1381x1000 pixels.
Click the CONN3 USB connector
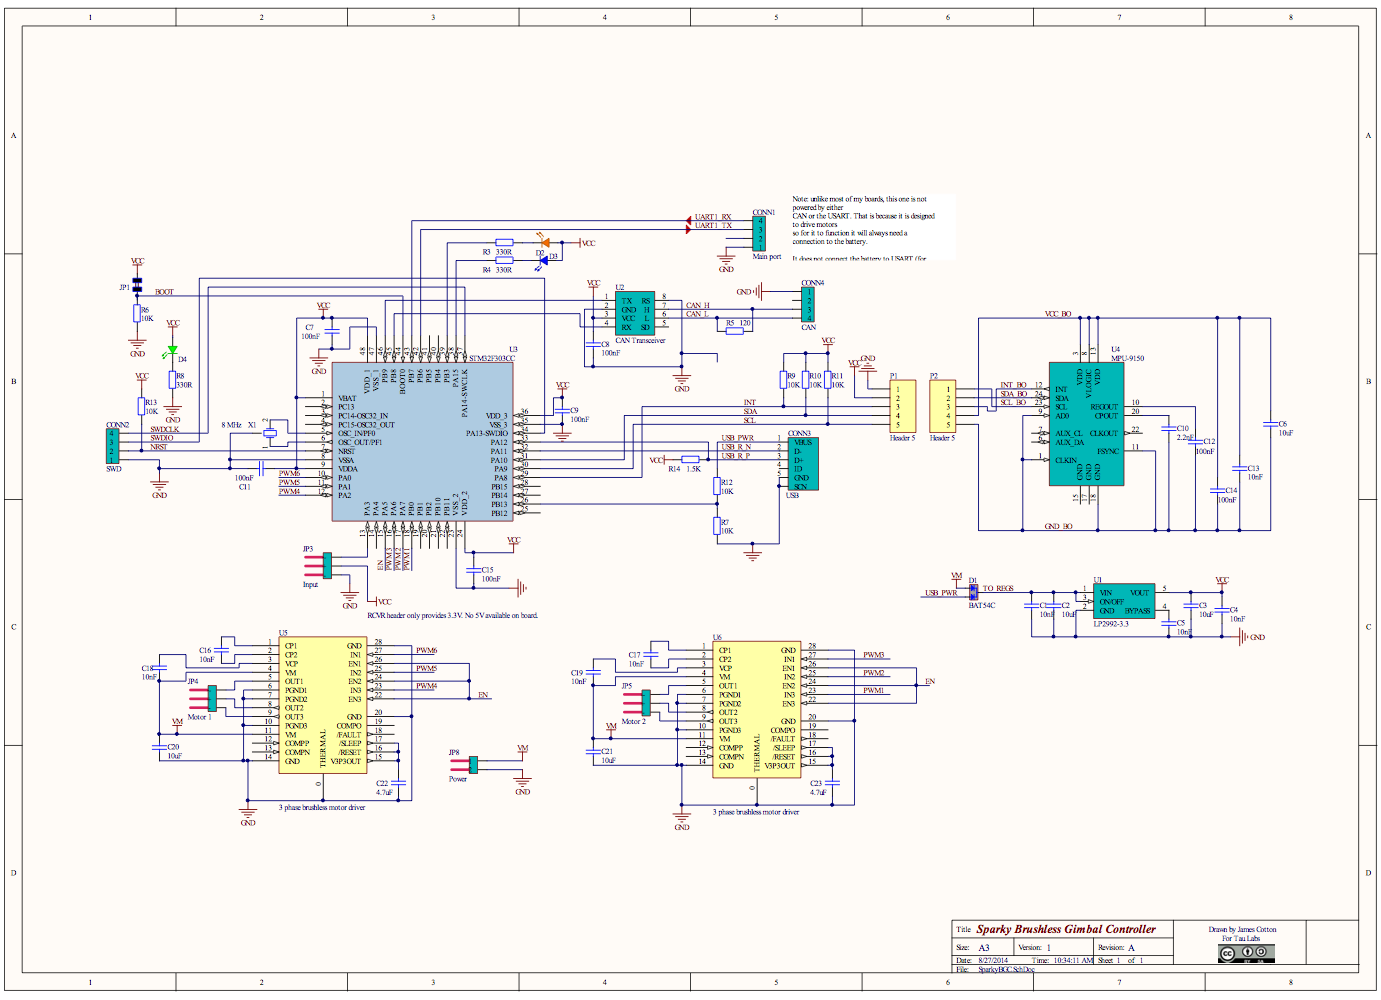coord(802,463)
